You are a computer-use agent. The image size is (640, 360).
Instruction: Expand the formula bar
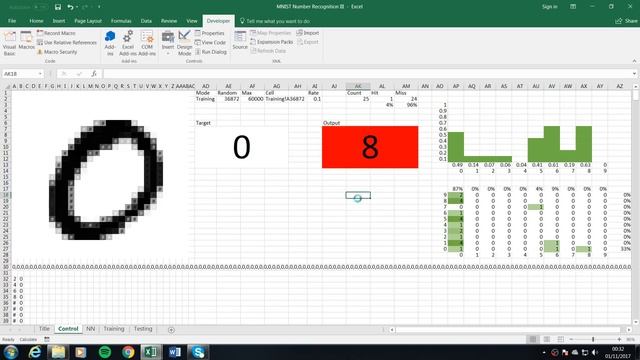(634, 74)
